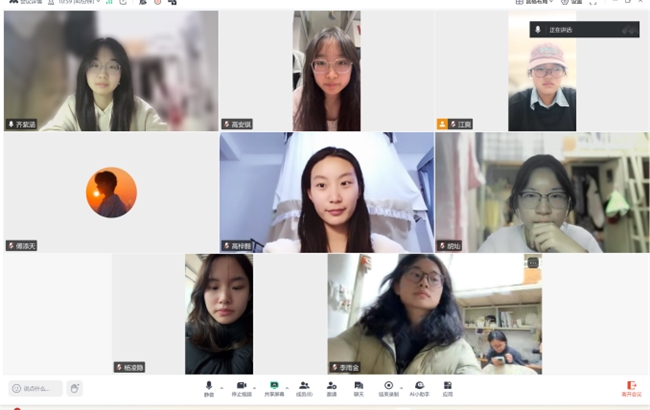Viewport: 650px width, 410px height.
Task: Open the 成员 members list
Action: pos(303,387)
